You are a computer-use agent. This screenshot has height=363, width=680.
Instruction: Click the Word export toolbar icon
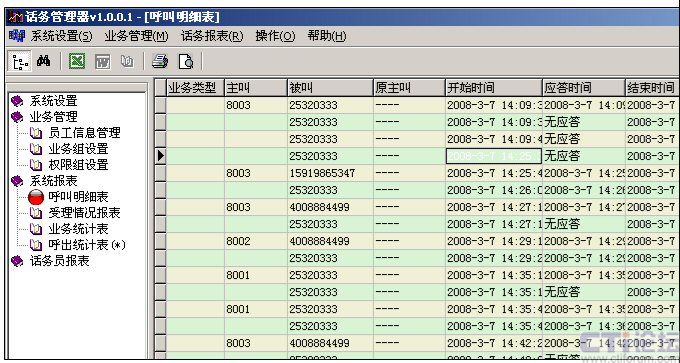click(x=102, y=62)
